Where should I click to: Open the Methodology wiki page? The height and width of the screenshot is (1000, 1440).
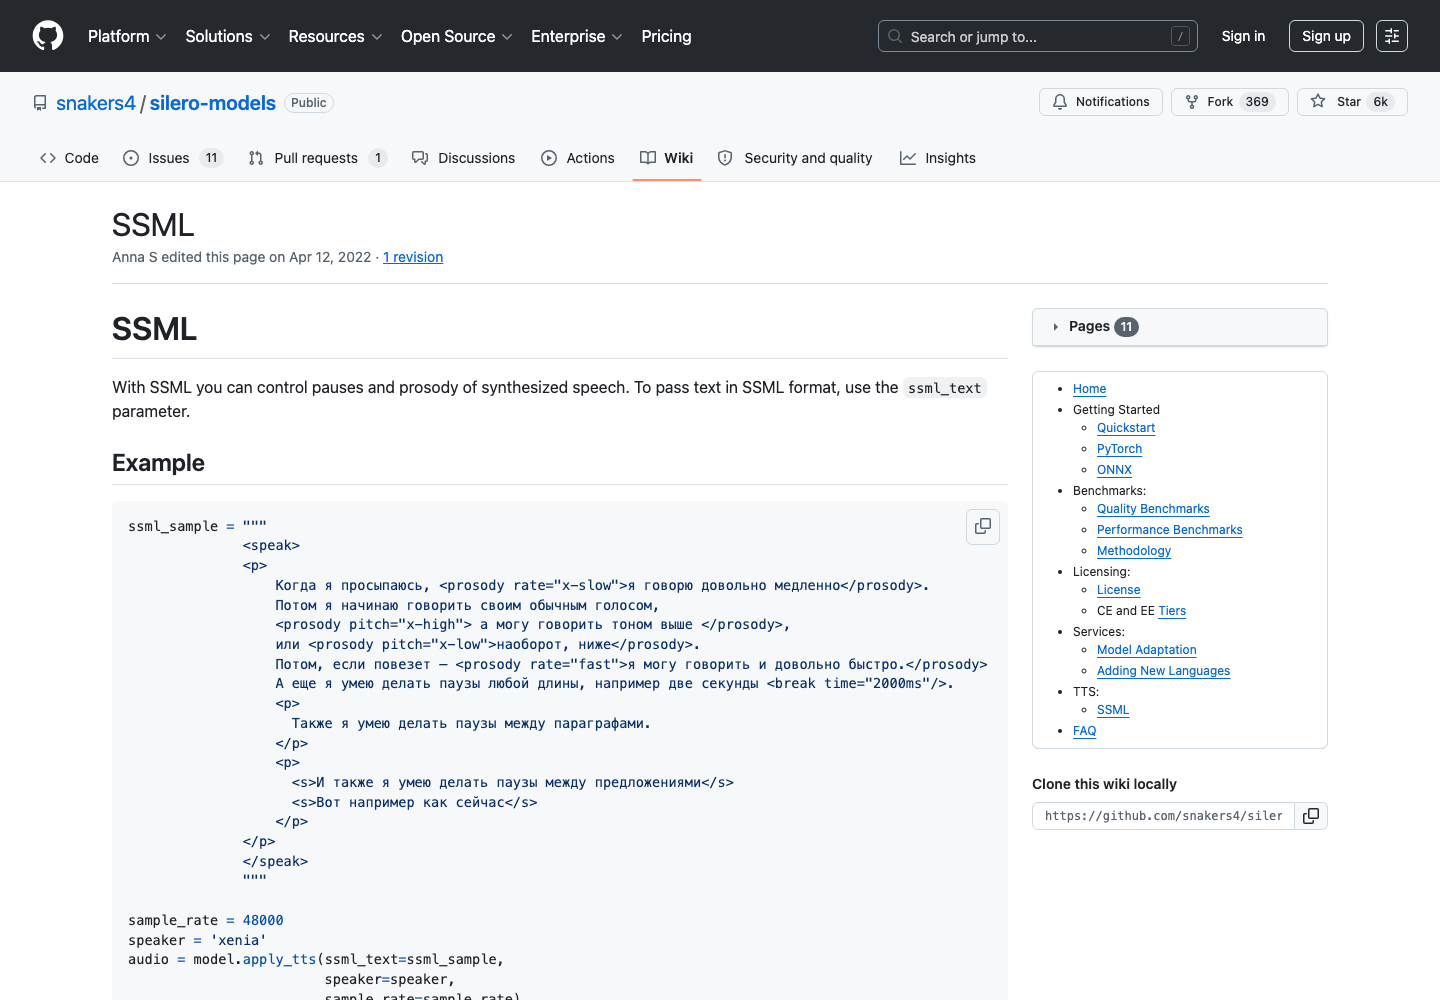pos(1133,551)
